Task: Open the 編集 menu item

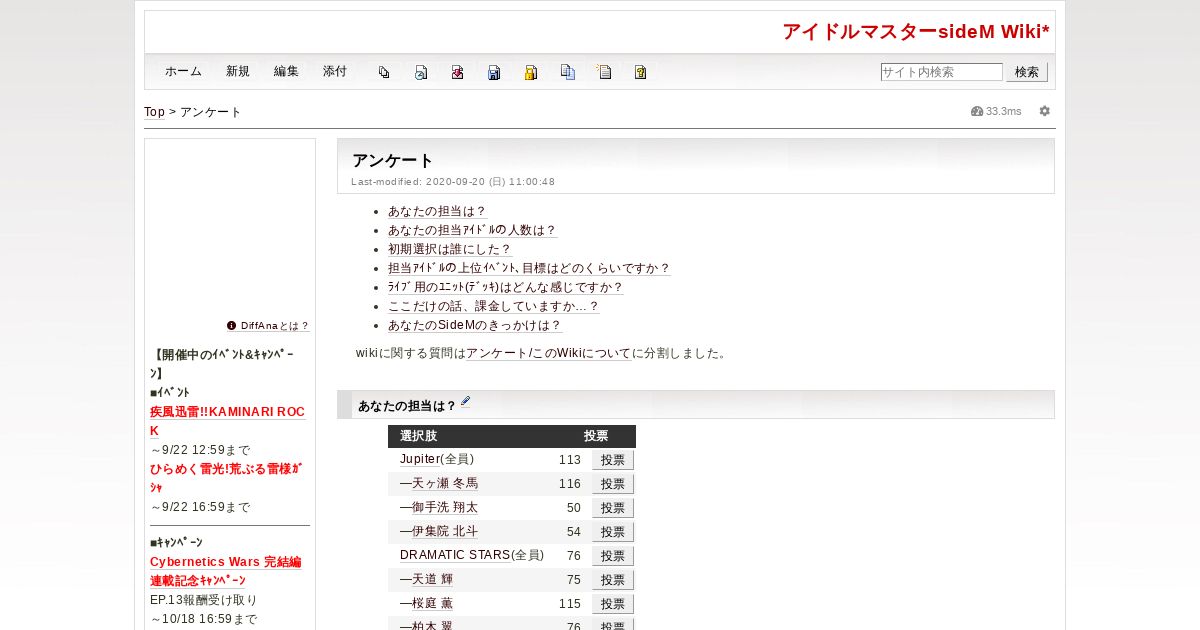Action: tap(286, 72)
